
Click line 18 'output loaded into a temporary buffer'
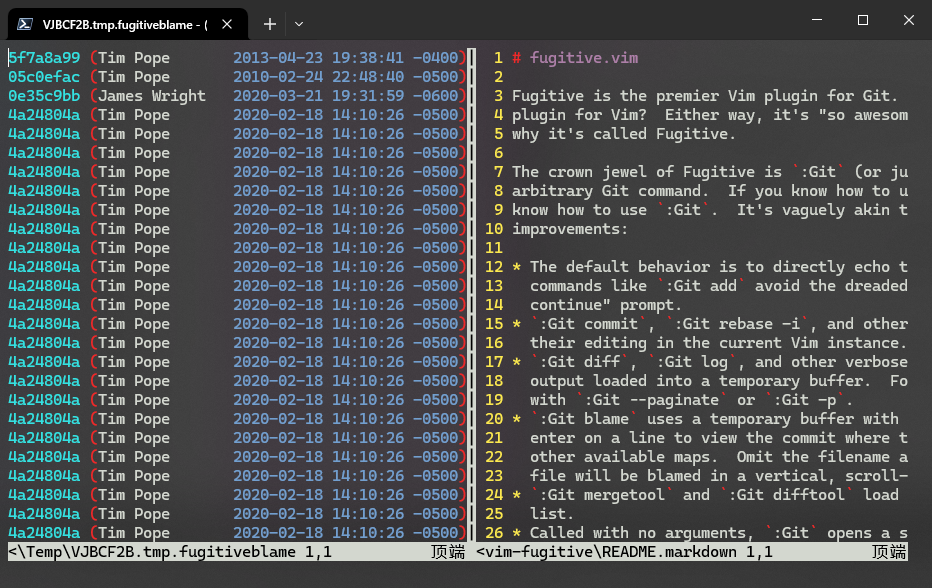719,381
